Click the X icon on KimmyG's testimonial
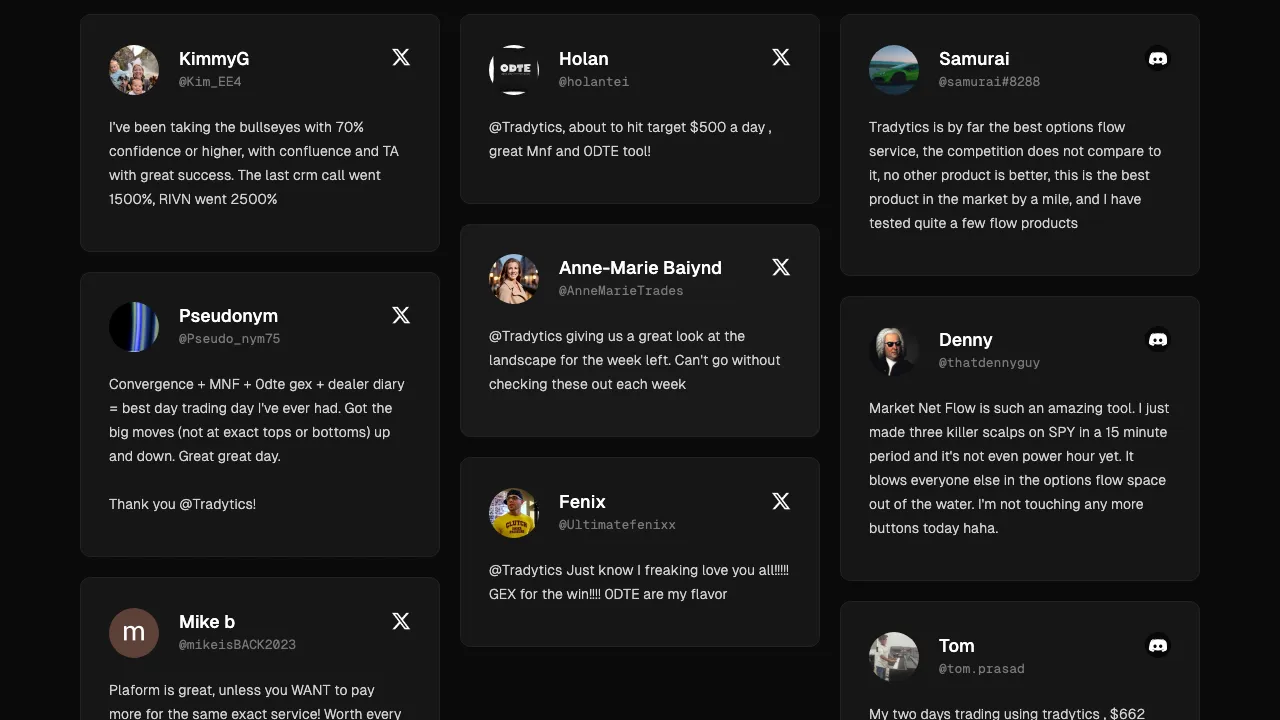Image resolution: width=1280 pixels, height=720 pixels. pos(401,57)
